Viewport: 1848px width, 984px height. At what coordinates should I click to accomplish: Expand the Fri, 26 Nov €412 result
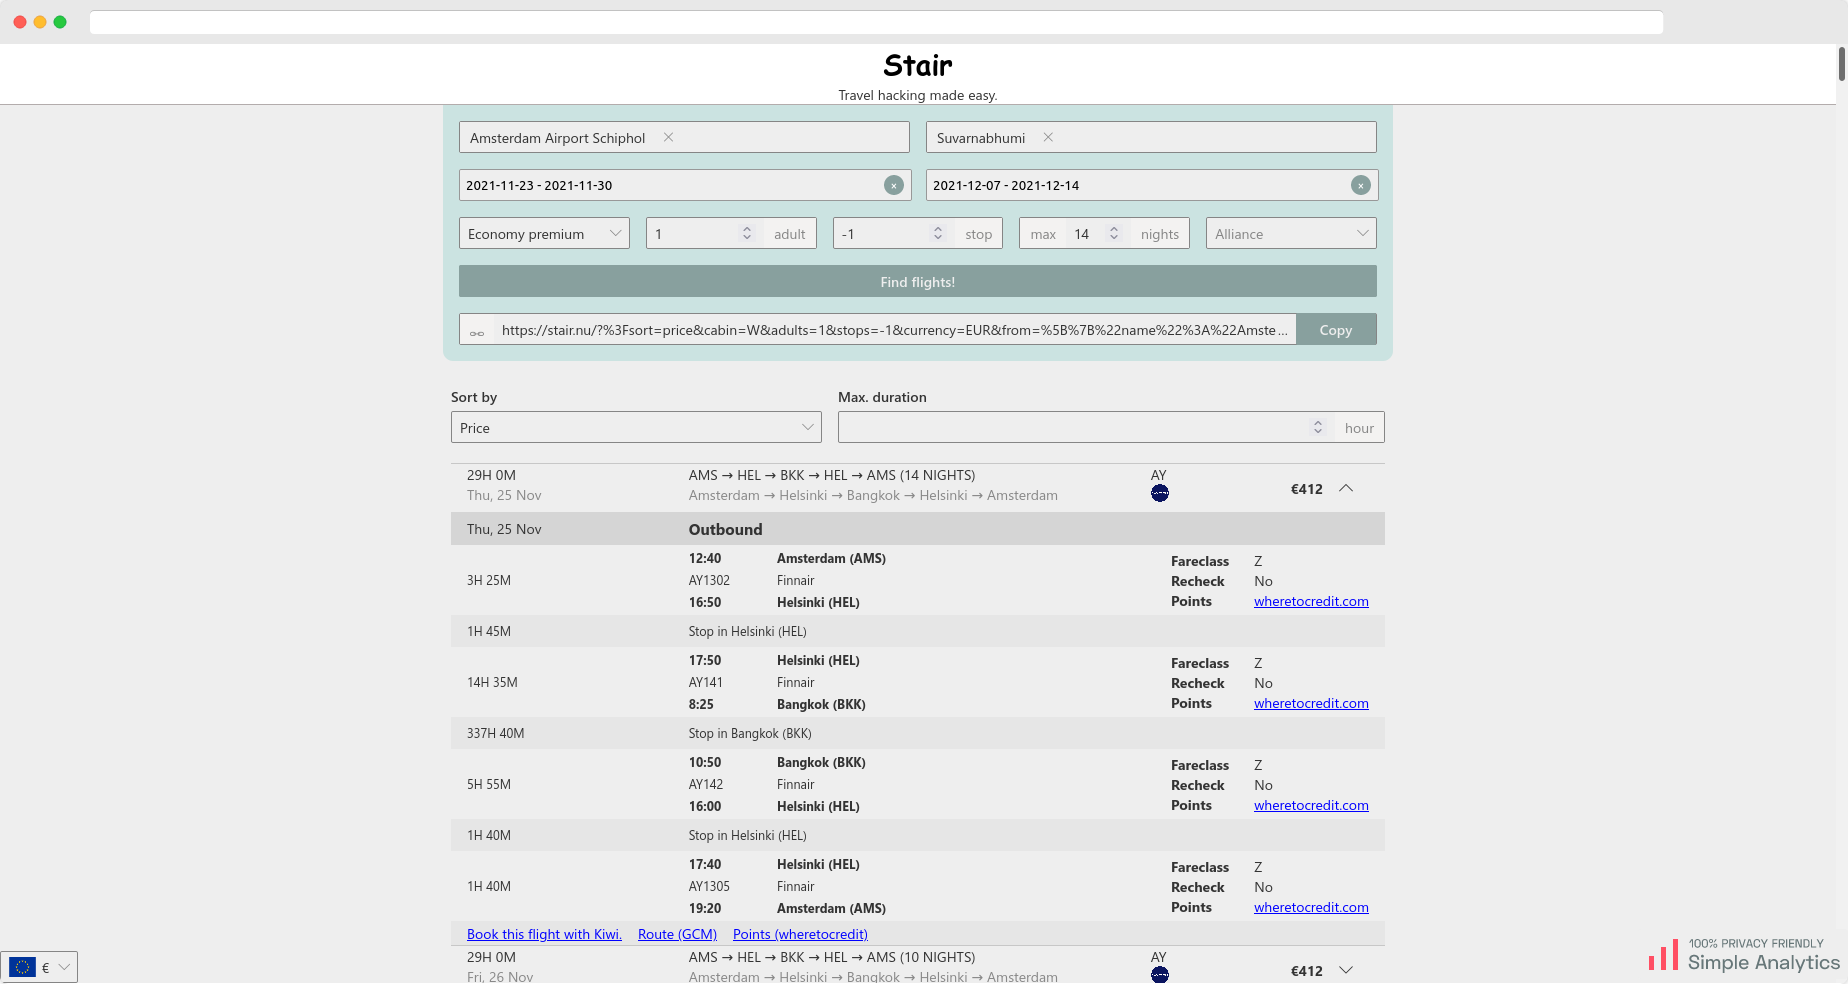tap(1346, 970)
